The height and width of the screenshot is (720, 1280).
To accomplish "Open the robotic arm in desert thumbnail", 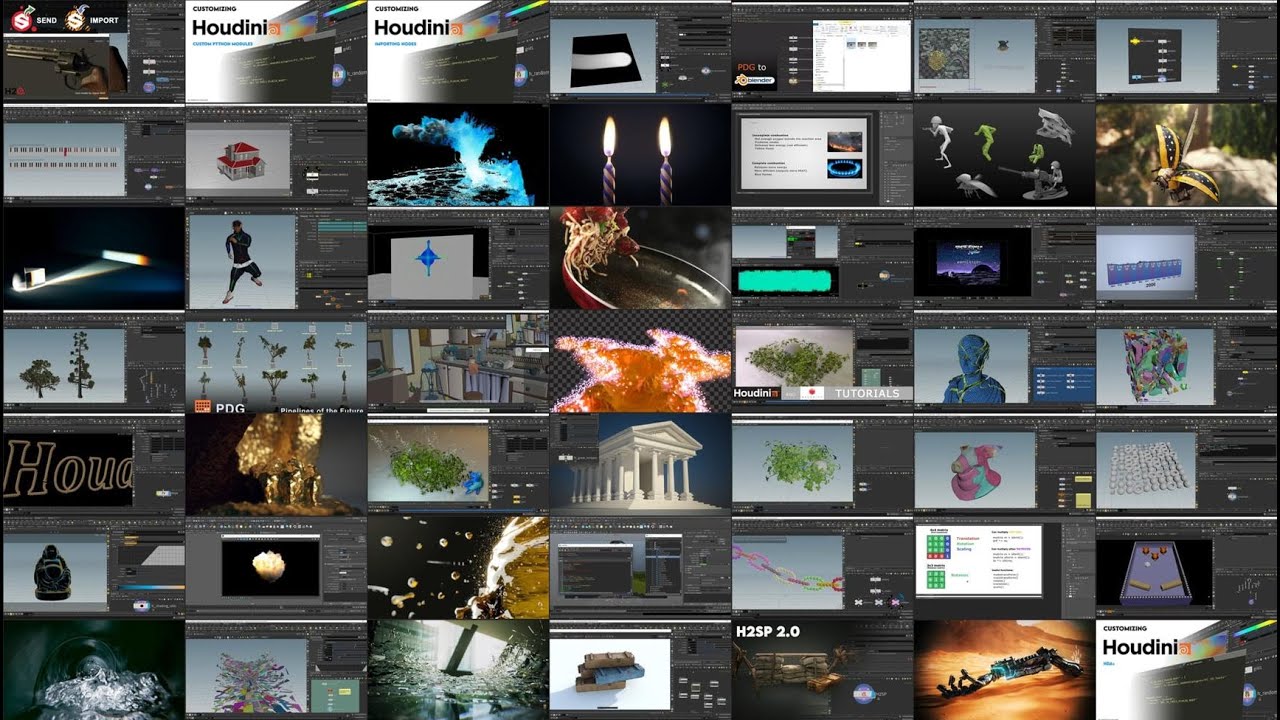I will pos(1003,670).
